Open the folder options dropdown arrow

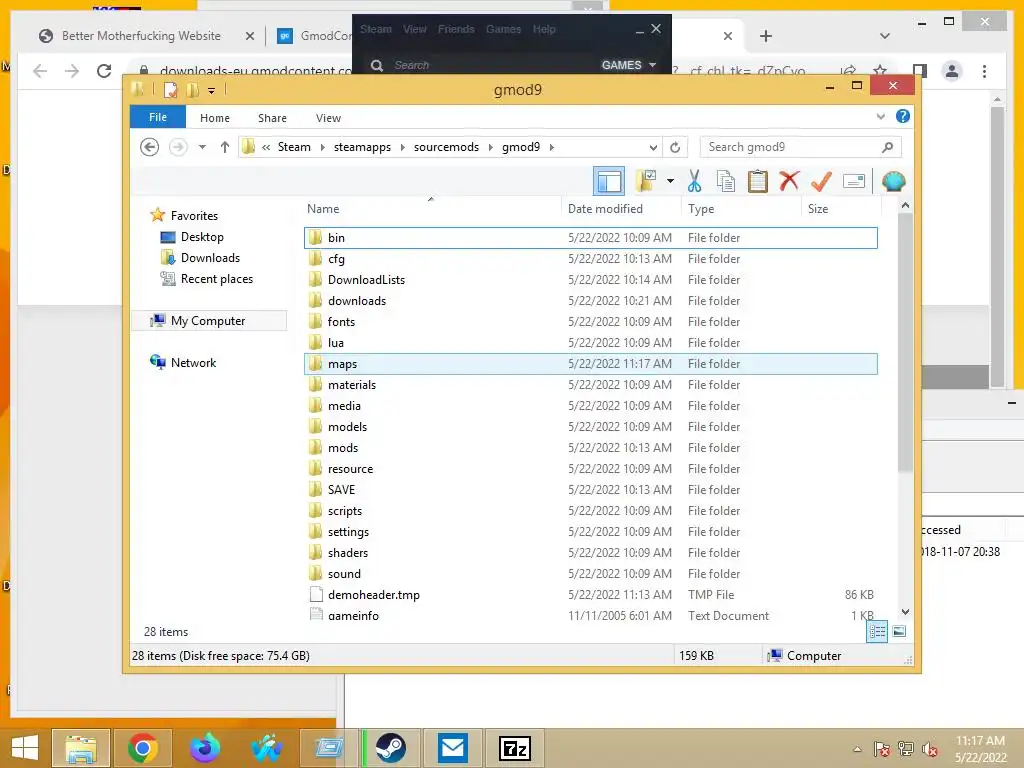(x=670, y=181)
